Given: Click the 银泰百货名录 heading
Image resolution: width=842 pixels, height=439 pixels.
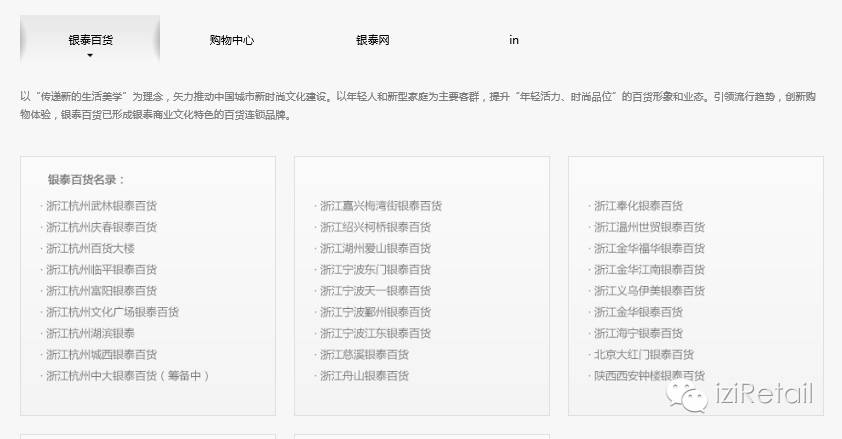Looking at the screenshot, I should [x=86, y=180].
